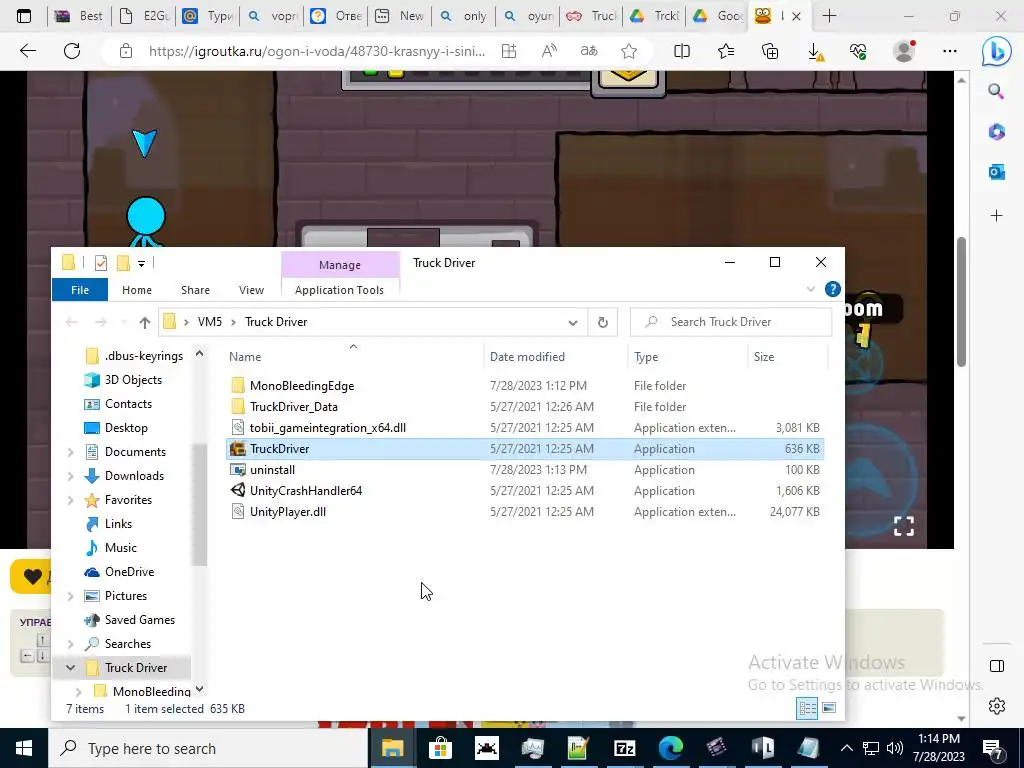Expand the Downloads tree node
Image resolution: width=1024 pixels, height=768 pixels.
click(x=71, y=476)
